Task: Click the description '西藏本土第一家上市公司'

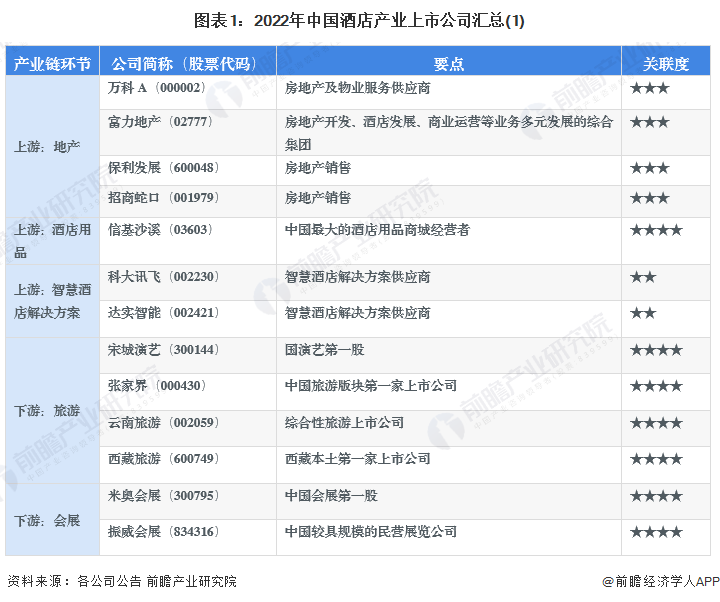Action: (x=357, y=459)
